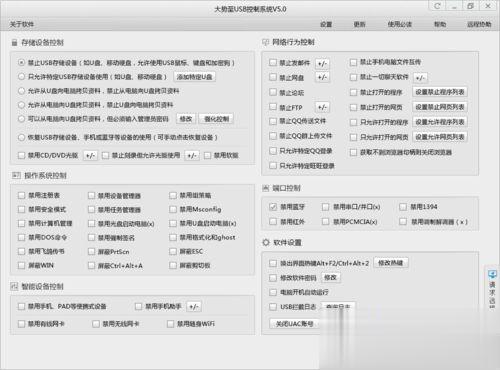500x370 pixels.
Task: Open the 帮助 menu
Action: pyautogui.click(x=440, y=24)
